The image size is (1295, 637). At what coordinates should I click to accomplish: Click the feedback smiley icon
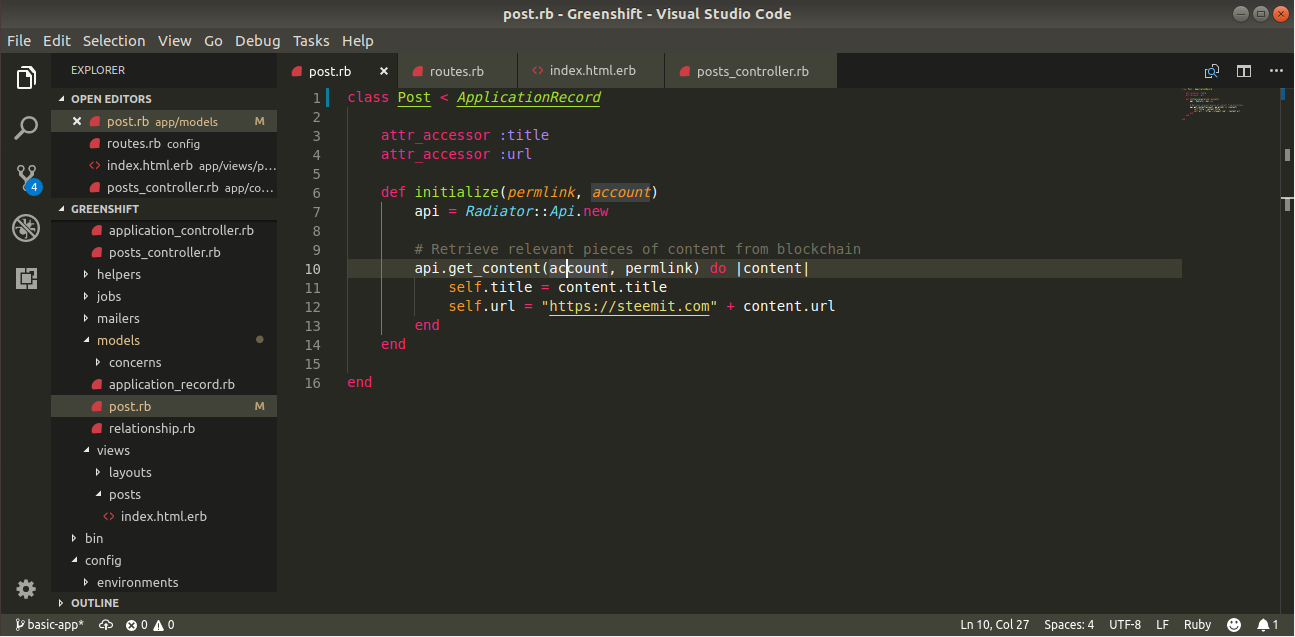pos(1234,624)
